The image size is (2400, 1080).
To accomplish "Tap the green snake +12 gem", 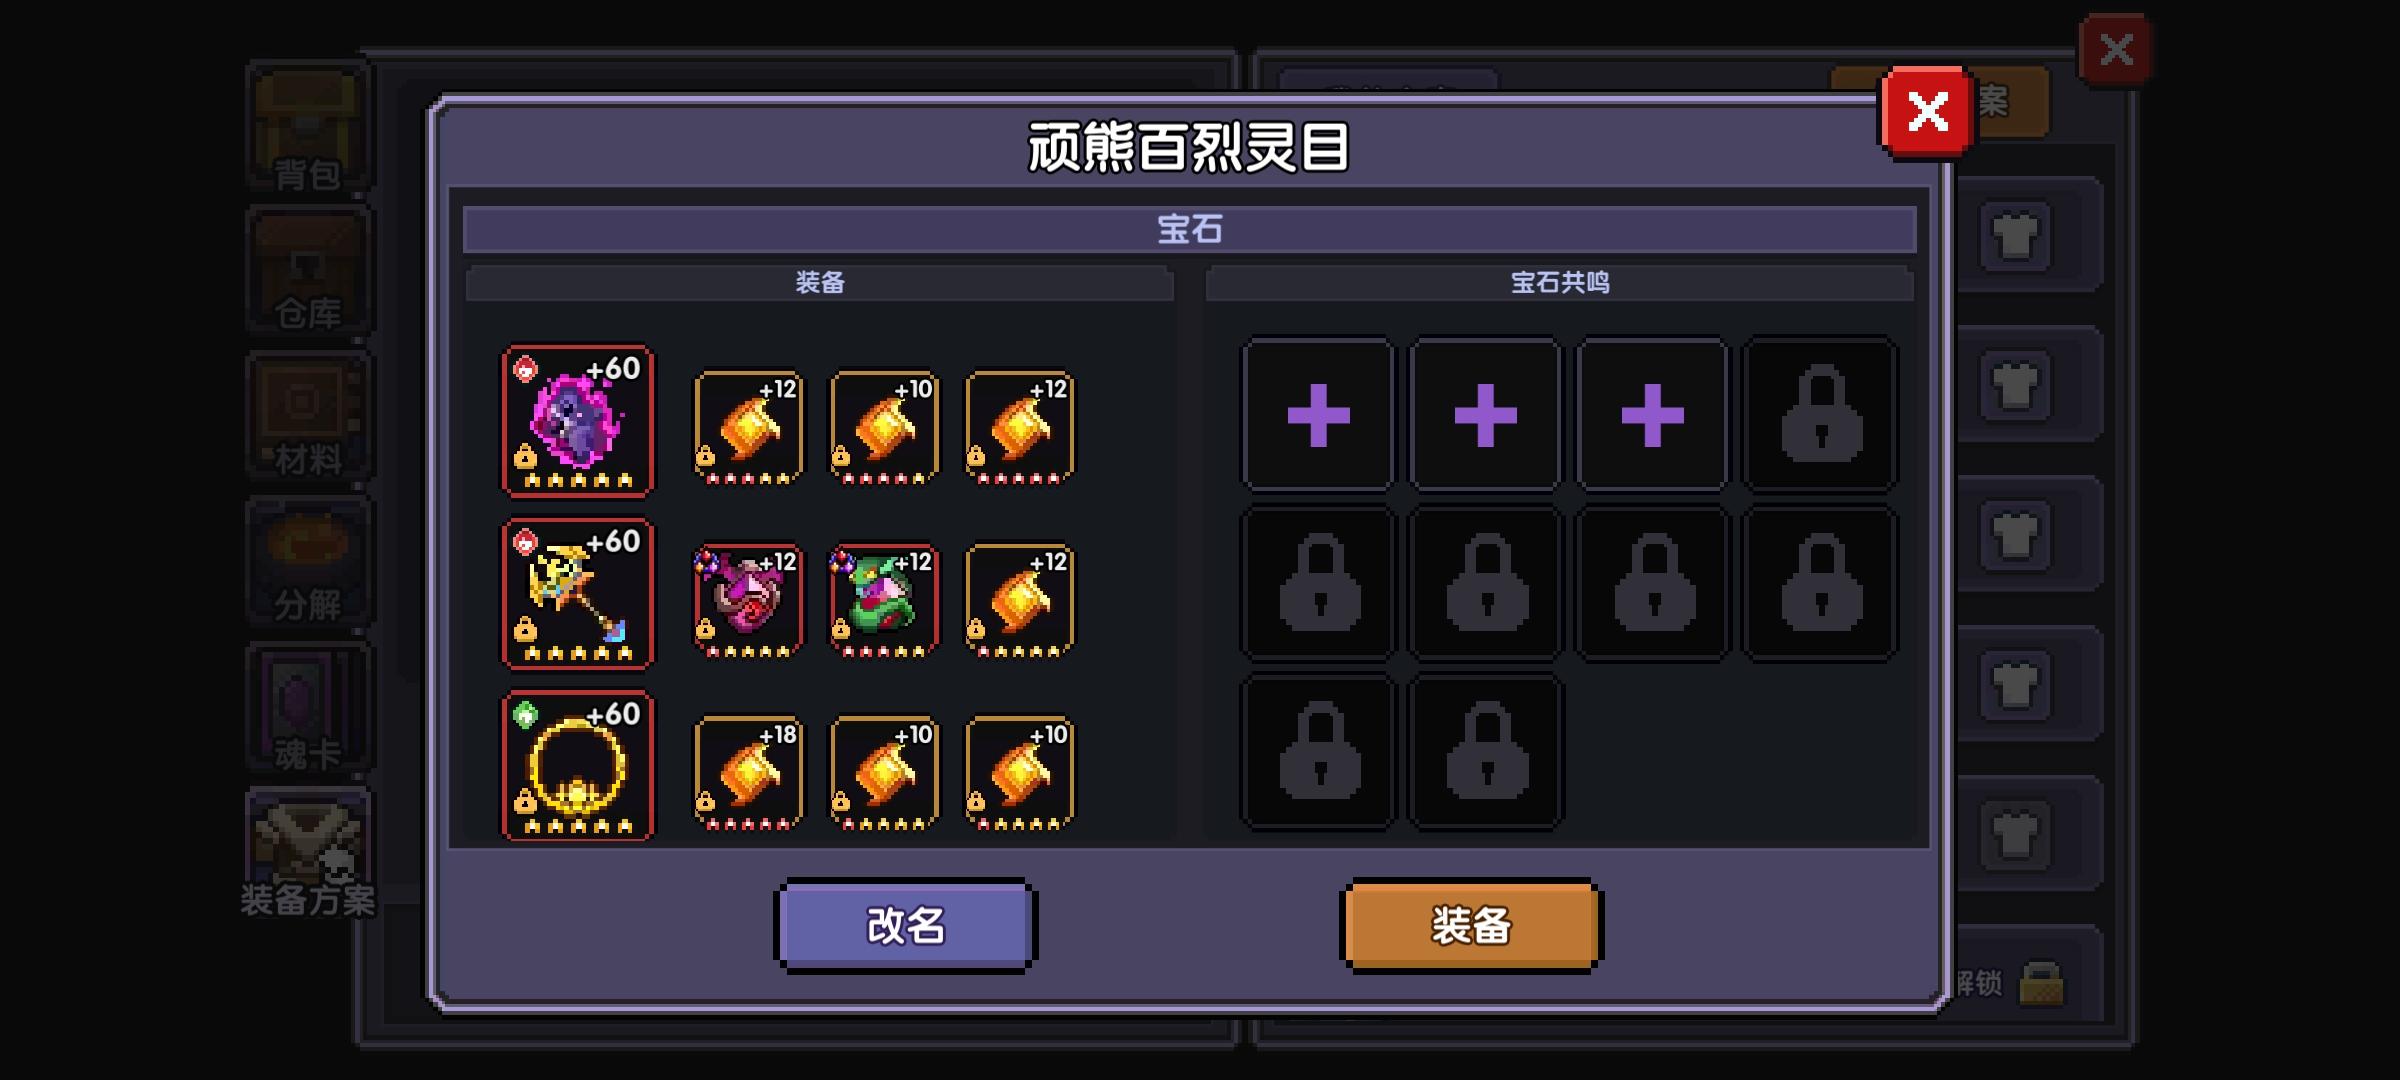I will coord(884,601).
